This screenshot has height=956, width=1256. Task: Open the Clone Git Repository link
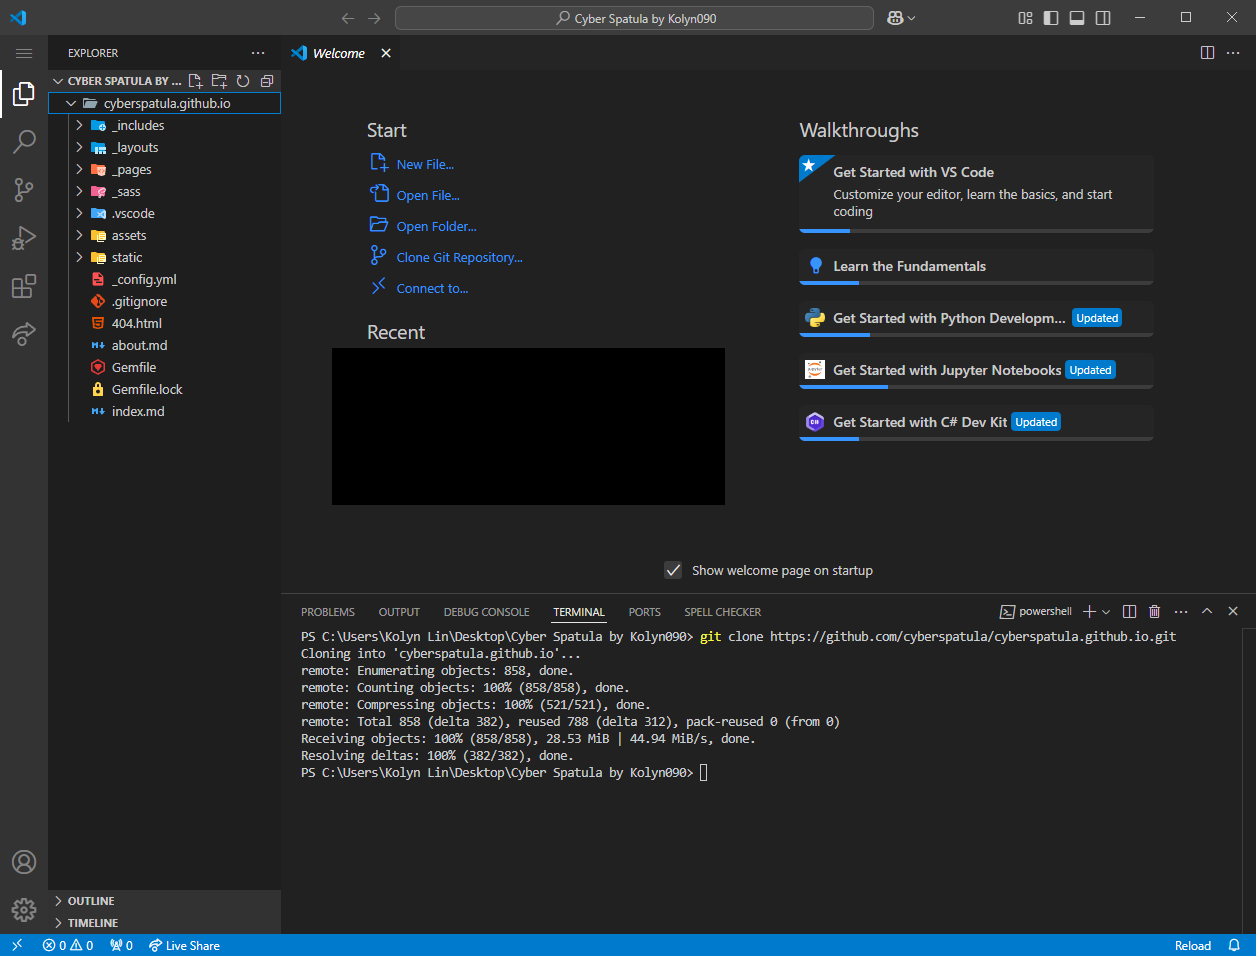tap(455, 257)
